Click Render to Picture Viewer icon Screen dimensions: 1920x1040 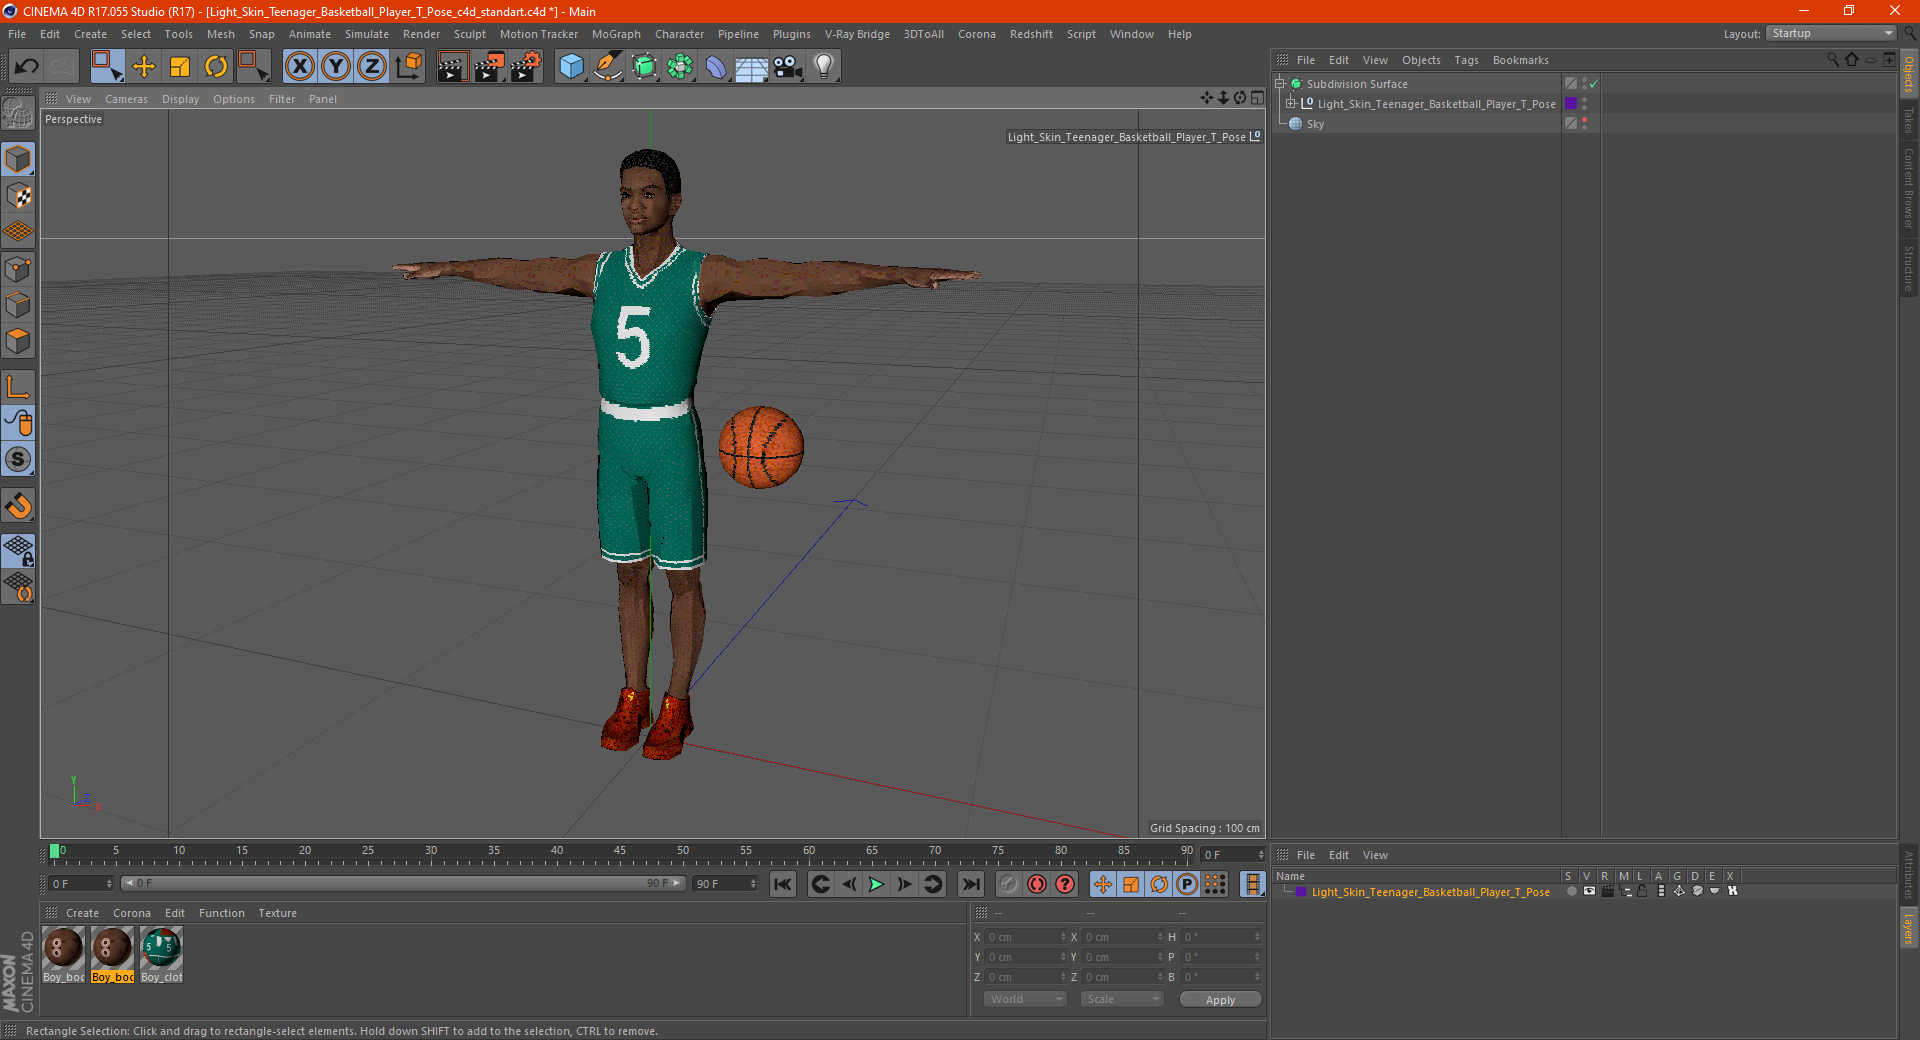tap(489, 67)
